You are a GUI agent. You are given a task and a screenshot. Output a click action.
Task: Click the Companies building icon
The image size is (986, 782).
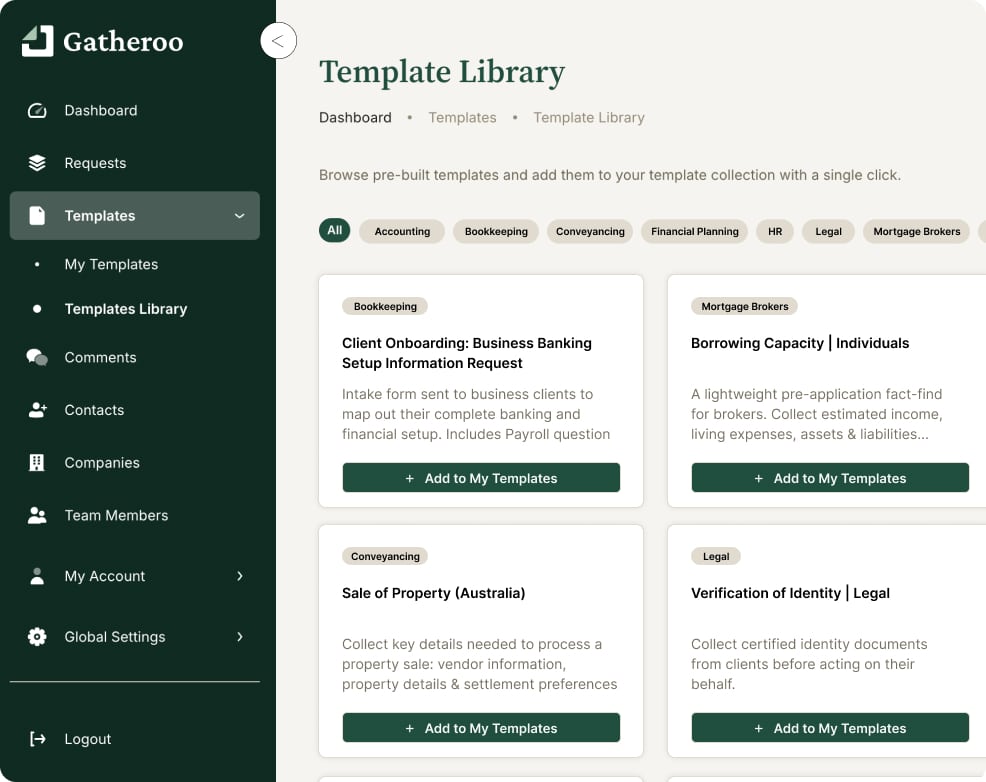(37, 463)
